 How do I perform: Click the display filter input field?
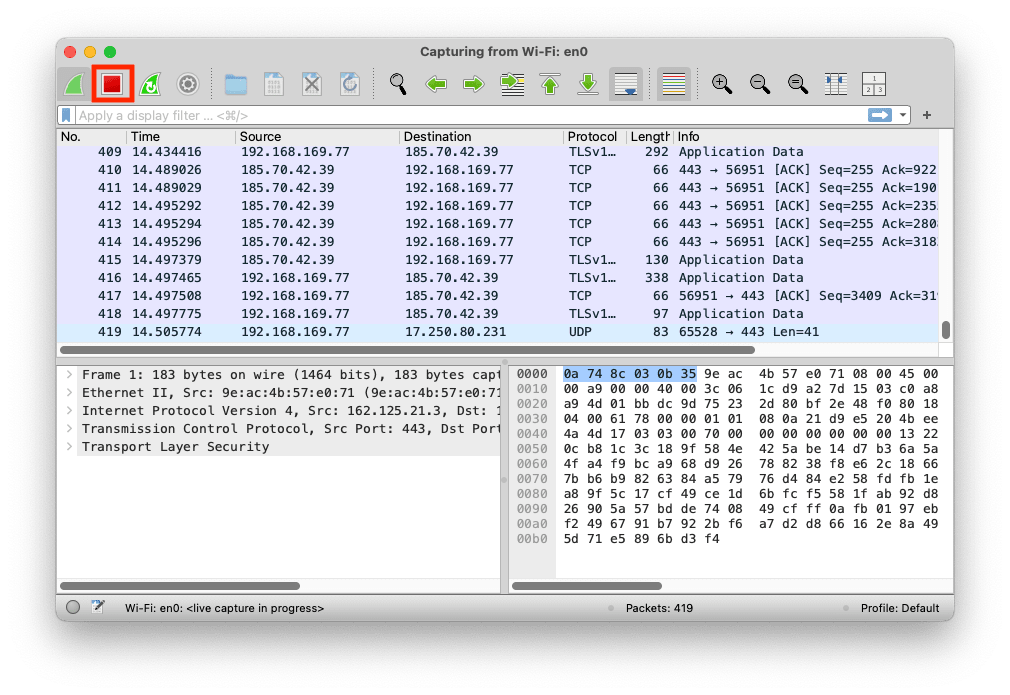pyautogui.click(x=470, y=115)
